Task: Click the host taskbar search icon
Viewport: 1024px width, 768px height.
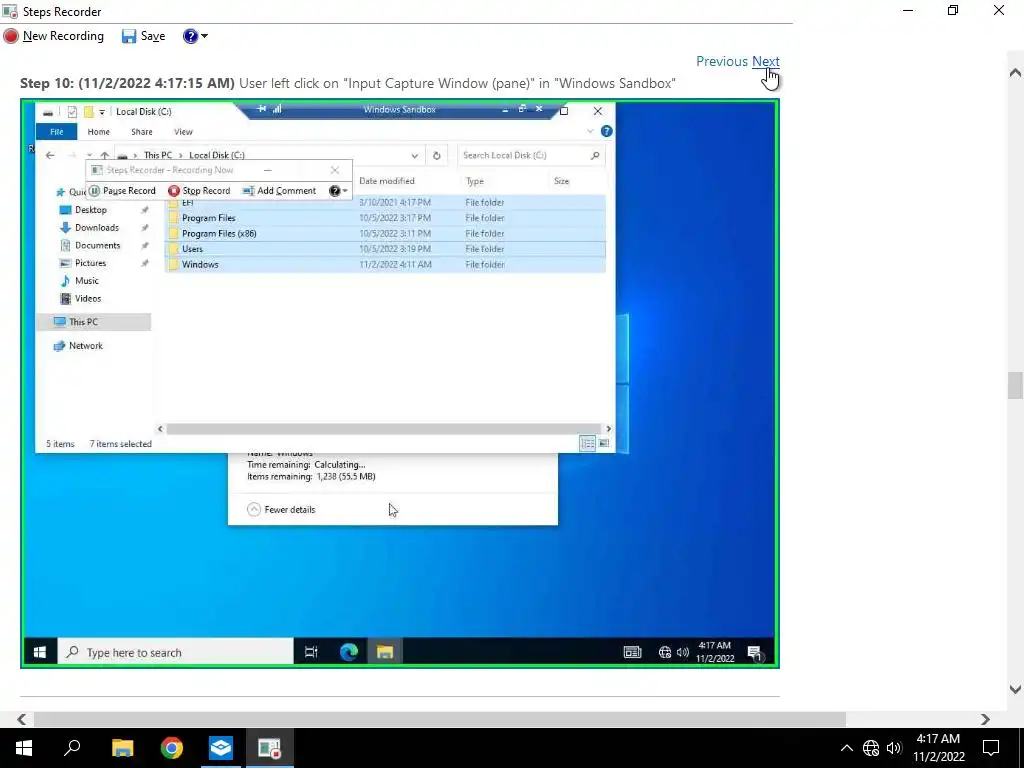Action: [x=72, y=748]
